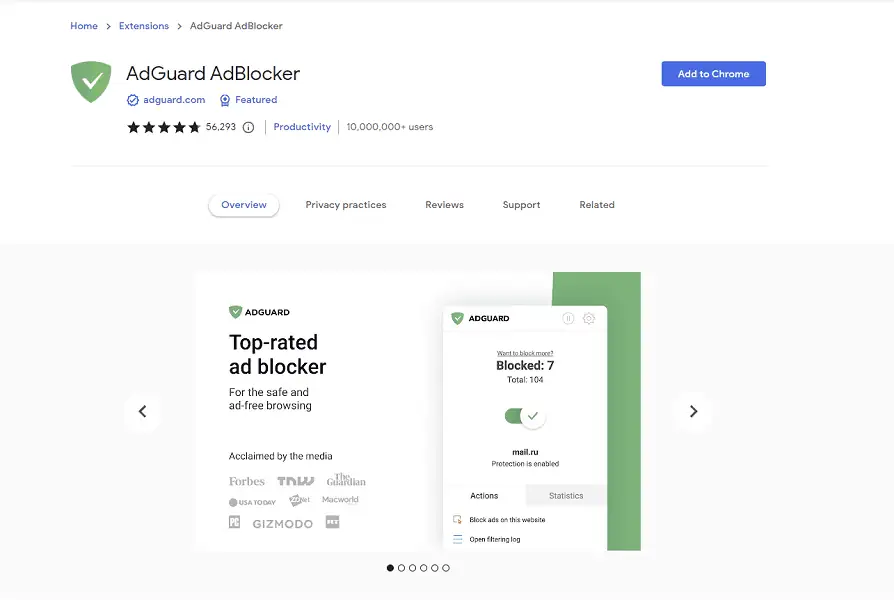894x600 pixels.
Task: Click the Block ads on this website icon
Action: [457, 520]
